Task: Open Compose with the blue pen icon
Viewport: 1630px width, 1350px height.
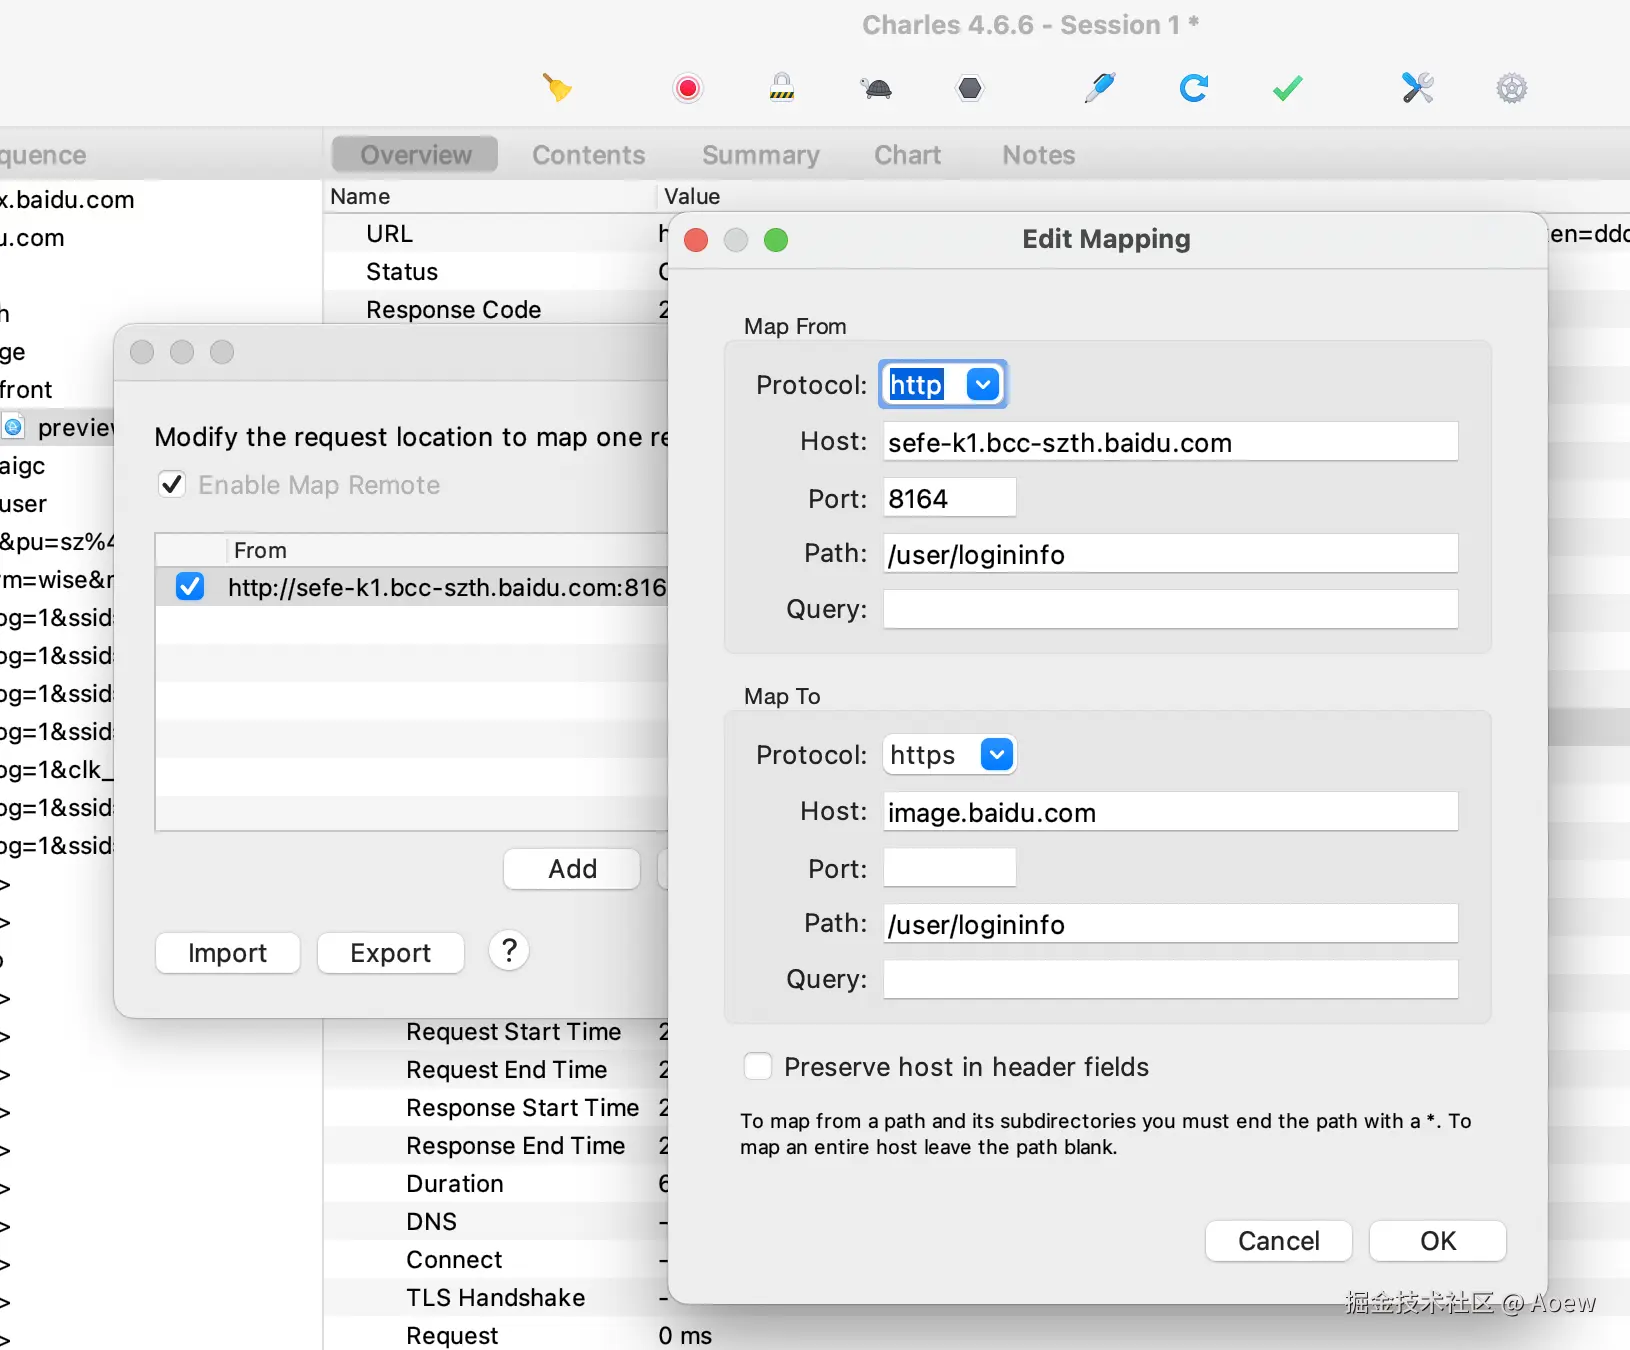Action: click(1100, 88)
